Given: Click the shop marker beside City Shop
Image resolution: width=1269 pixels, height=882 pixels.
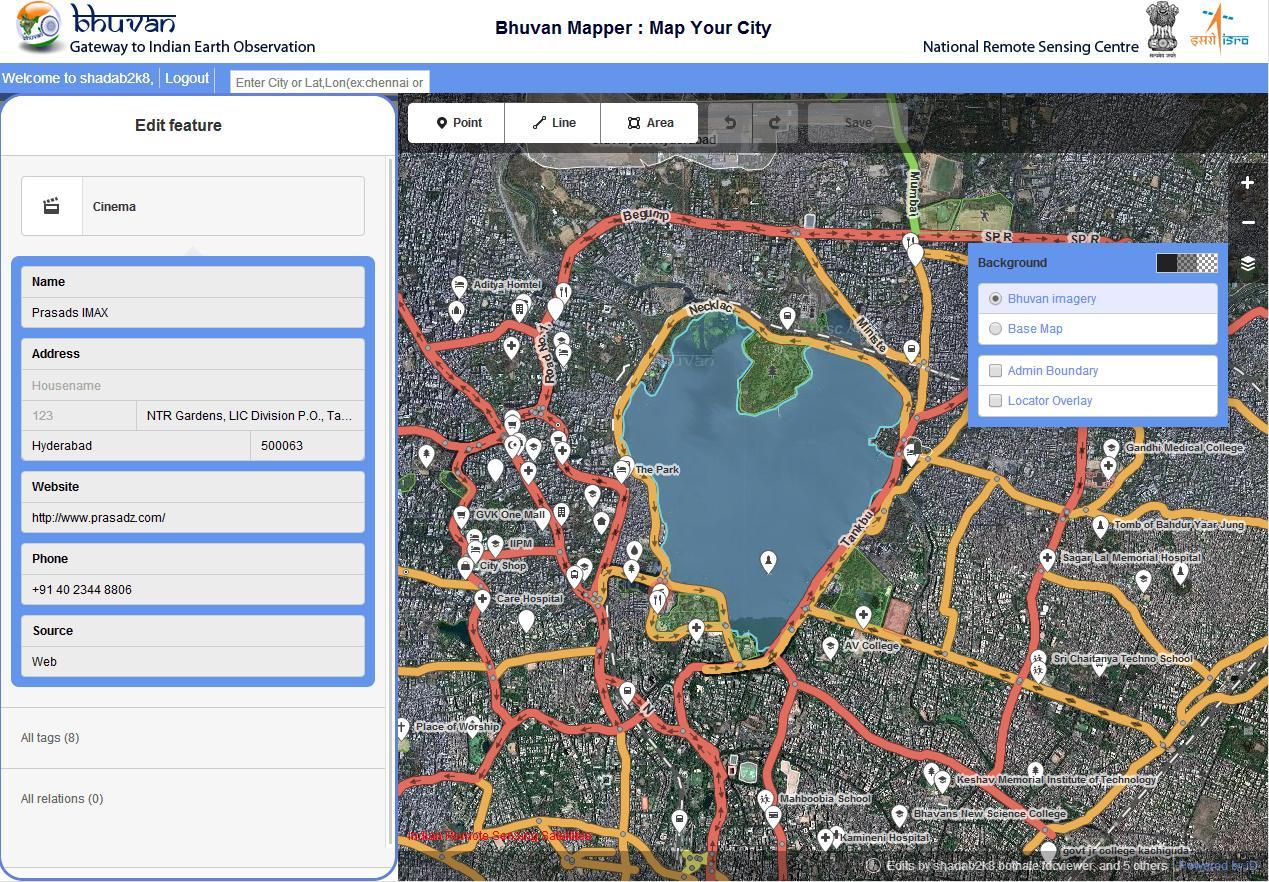Looking at the screenshot, I should coord(466,567).
